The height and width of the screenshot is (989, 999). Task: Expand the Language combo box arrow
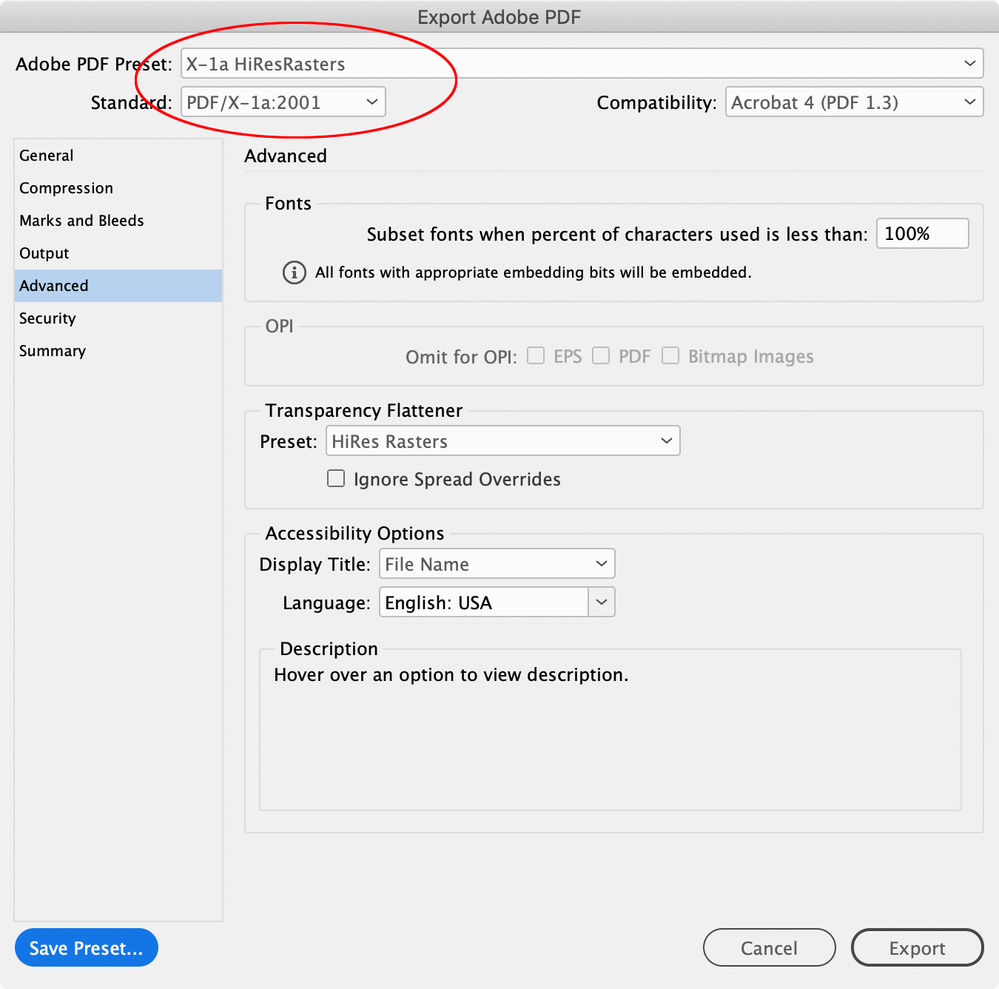601,602
